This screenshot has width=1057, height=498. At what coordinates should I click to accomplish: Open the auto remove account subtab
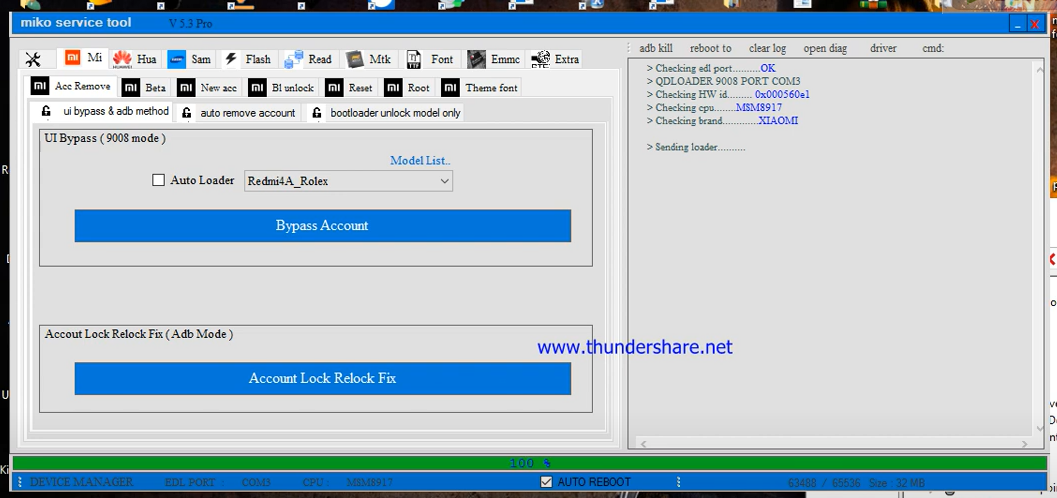pos(237,113)
